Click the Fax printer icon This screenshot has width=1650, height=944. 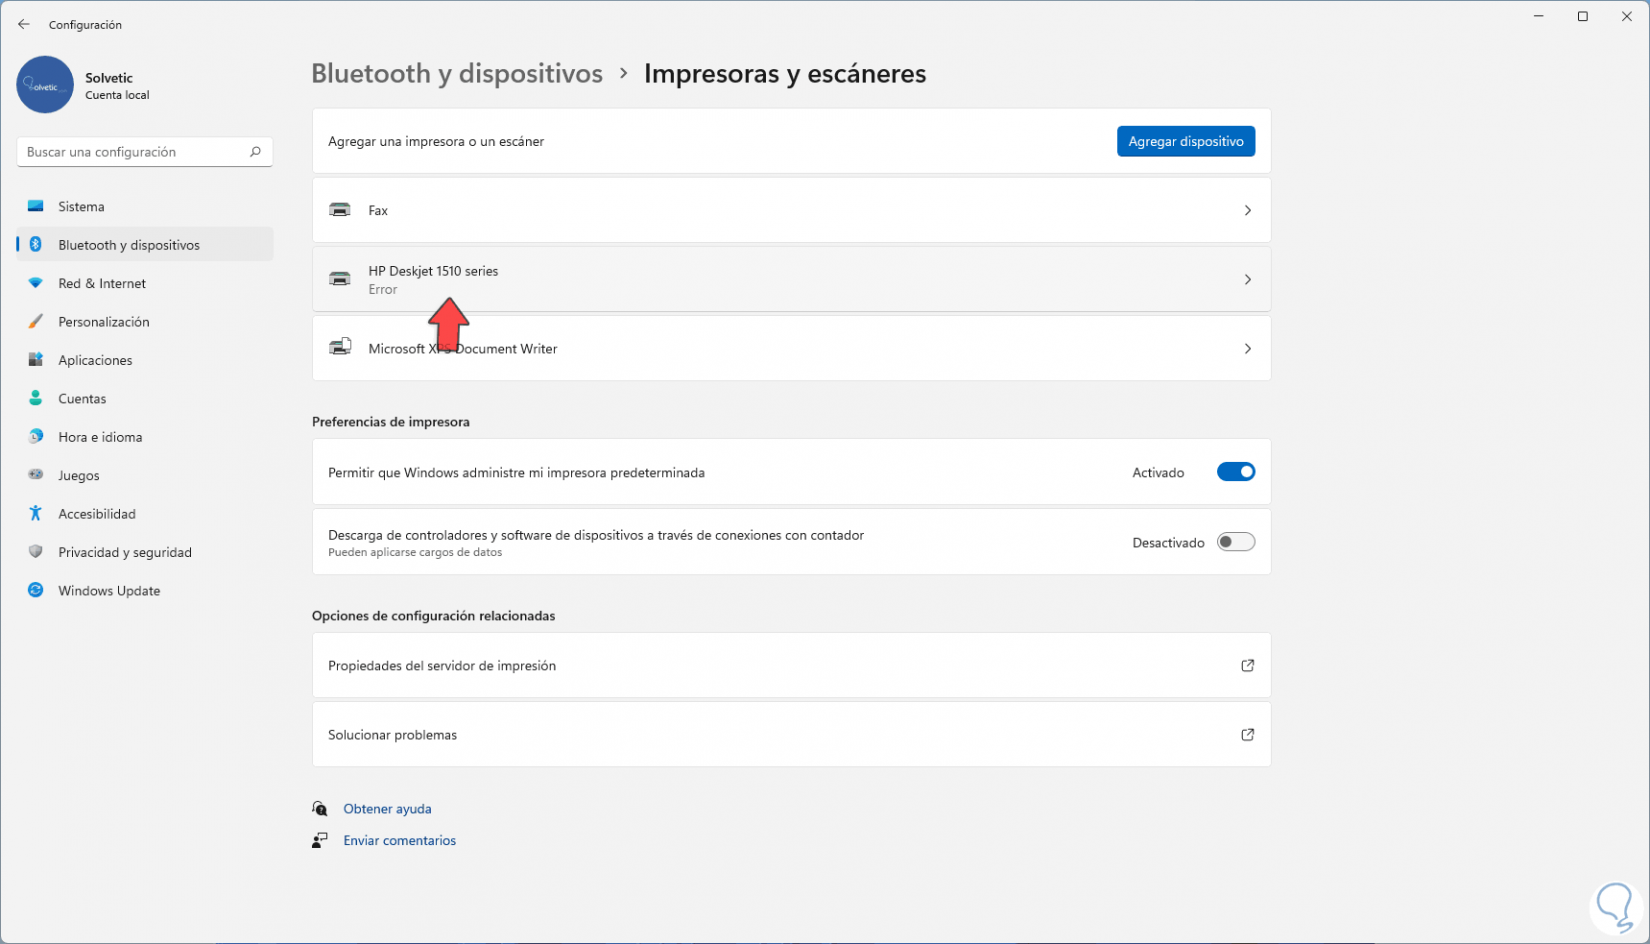pyautogui.click(x=340, y=210)
